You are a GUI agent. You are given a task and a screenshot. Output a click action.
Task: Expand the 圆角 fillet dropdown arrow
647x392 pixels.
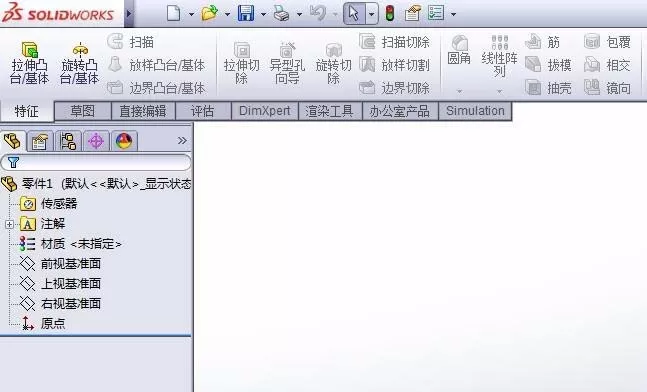point(459,91)
